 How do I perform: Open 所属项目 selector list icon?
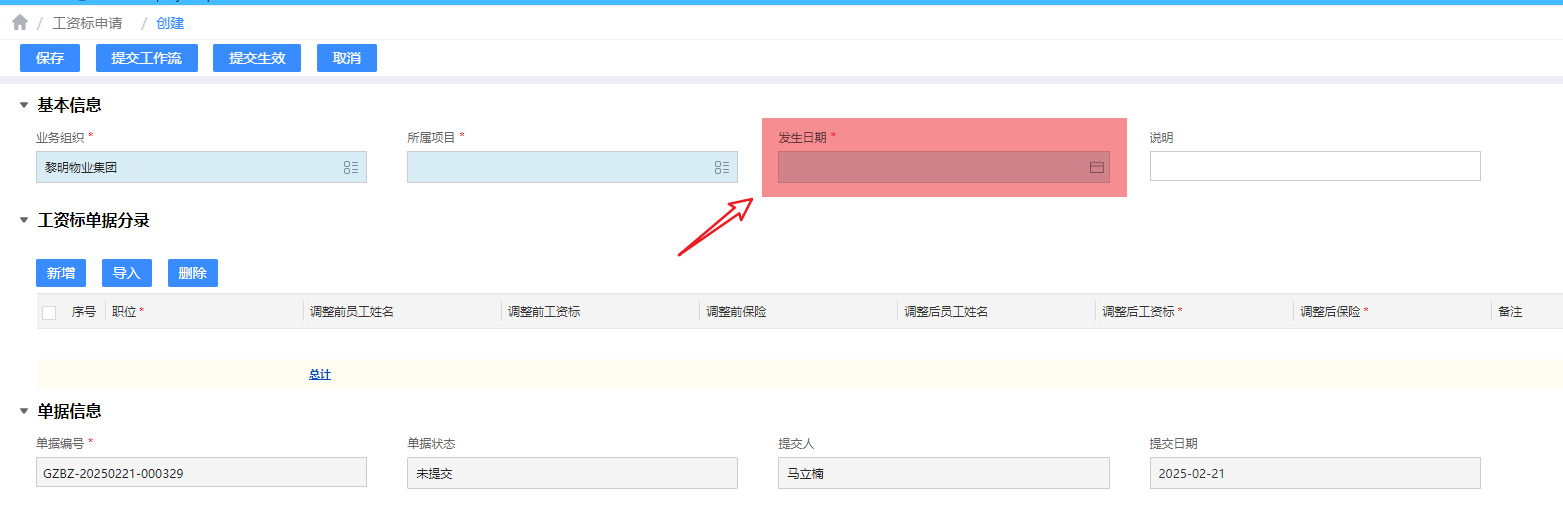click(722, 167)
